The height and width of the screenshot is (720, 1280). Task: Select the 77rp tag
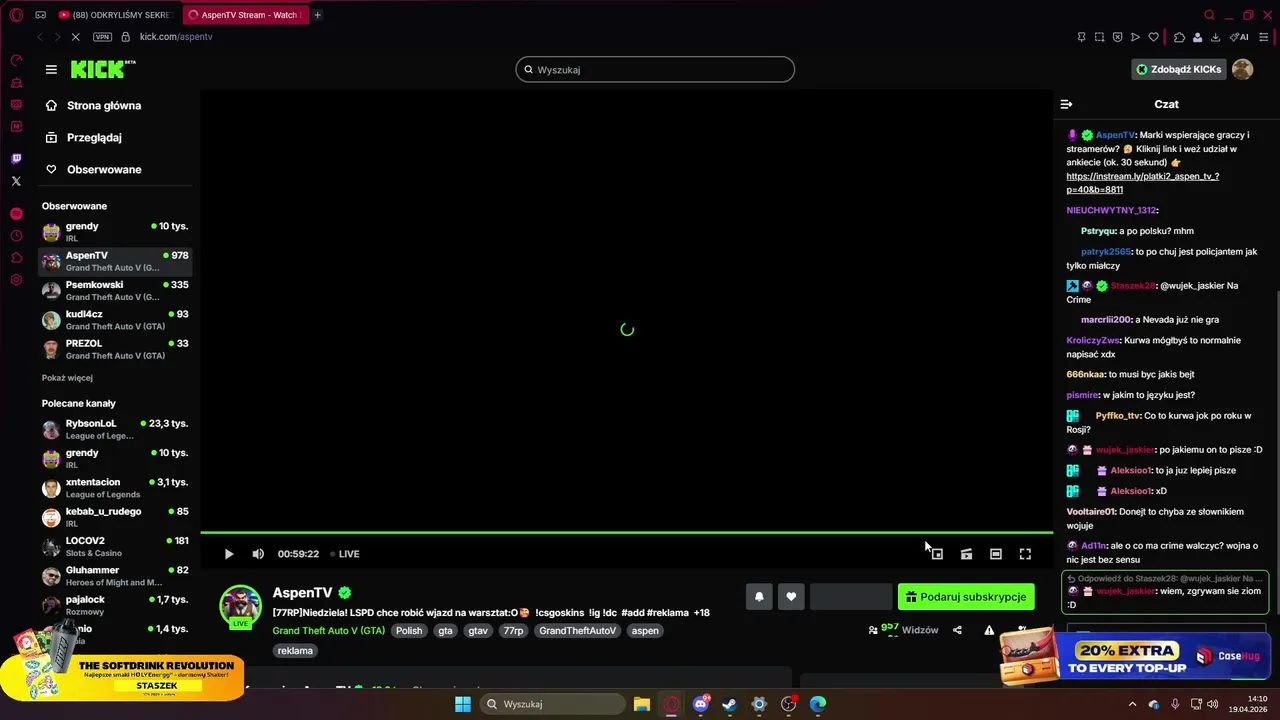click(x=513, y=631)
